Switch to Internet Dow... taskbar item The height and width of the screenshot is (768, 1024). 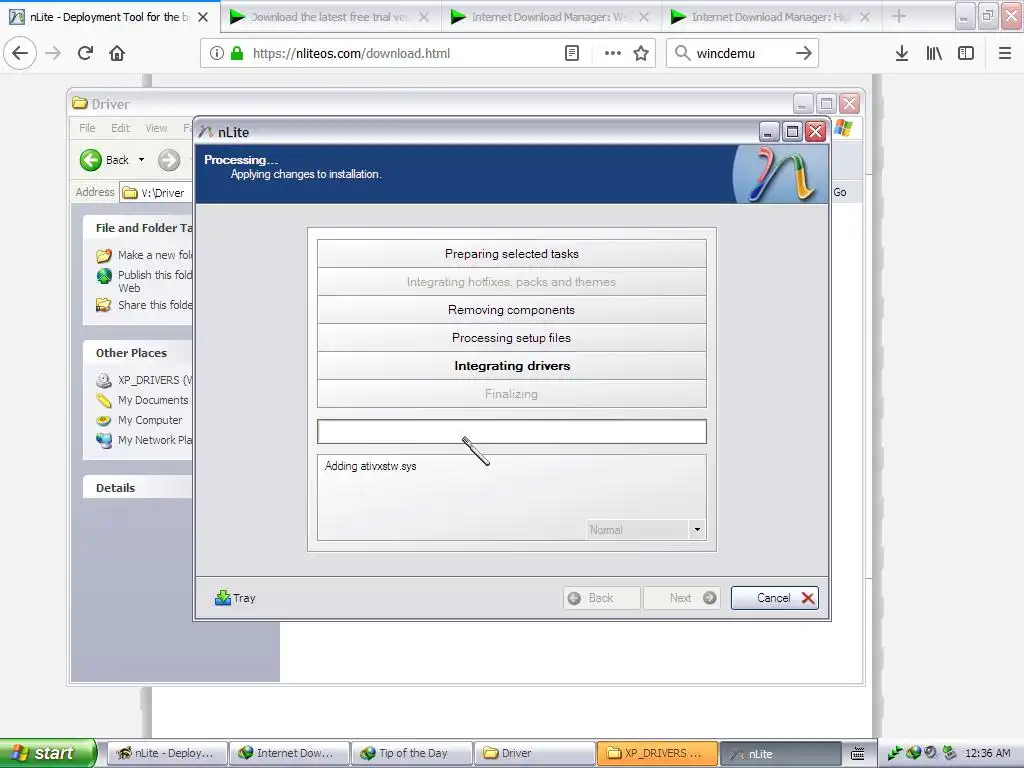[289, 753]
